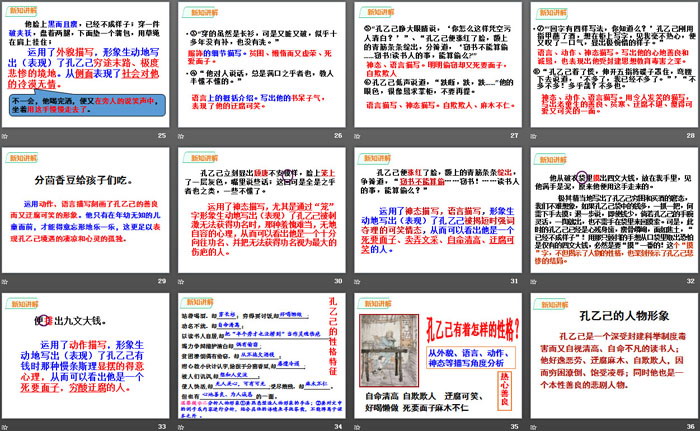Select slide 35 thumbnail with painting image
The width and height of the screenshot is (700, 431).
[x=438, y=356]
